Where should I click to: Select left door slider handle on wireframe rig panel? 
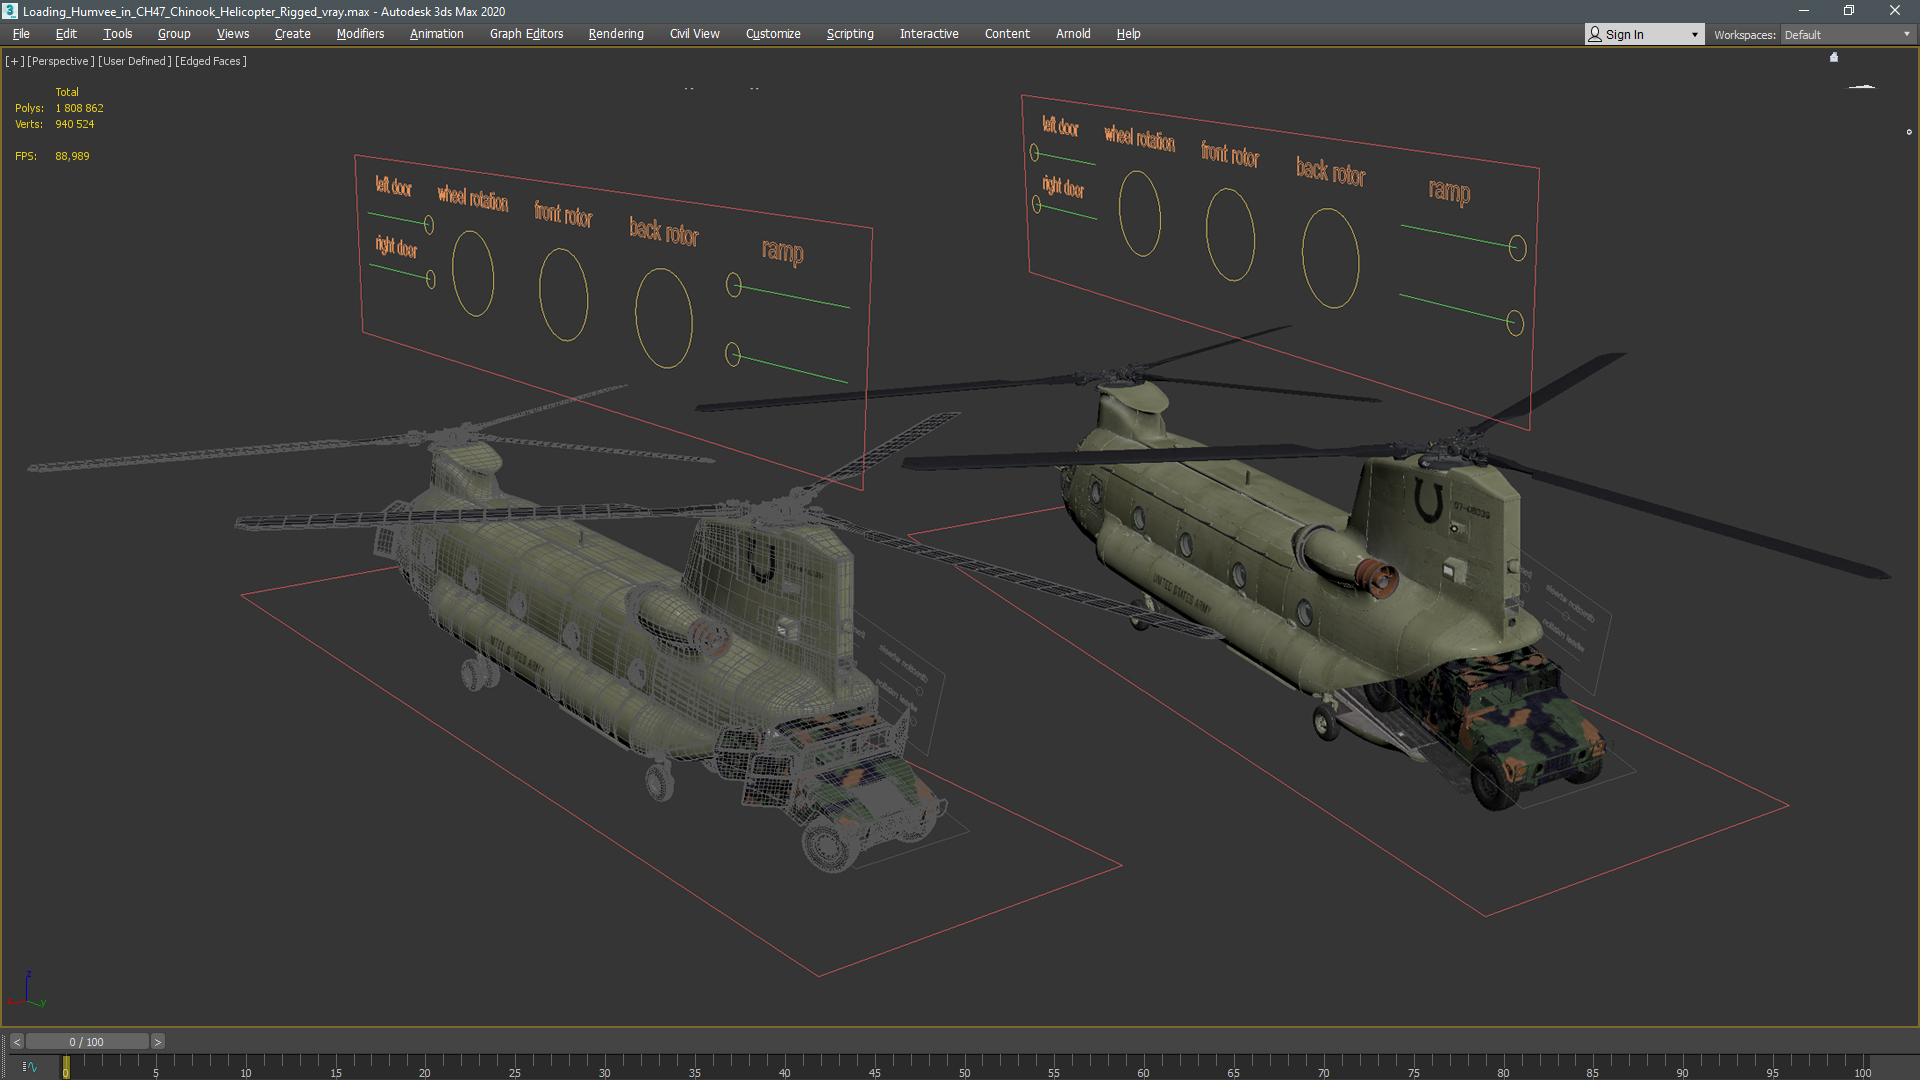point(429,224)
